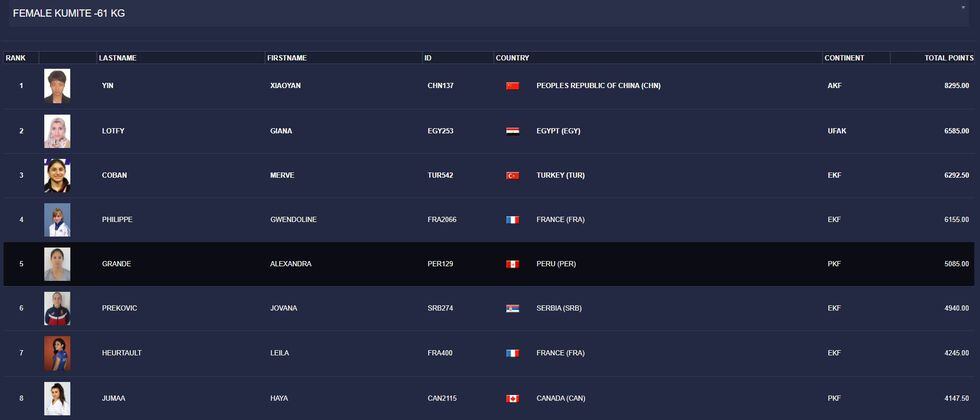The height and width of the screenshot is (420, 980).
Task: Sort by the Rank column header
Action: click(x=16, y=58)
